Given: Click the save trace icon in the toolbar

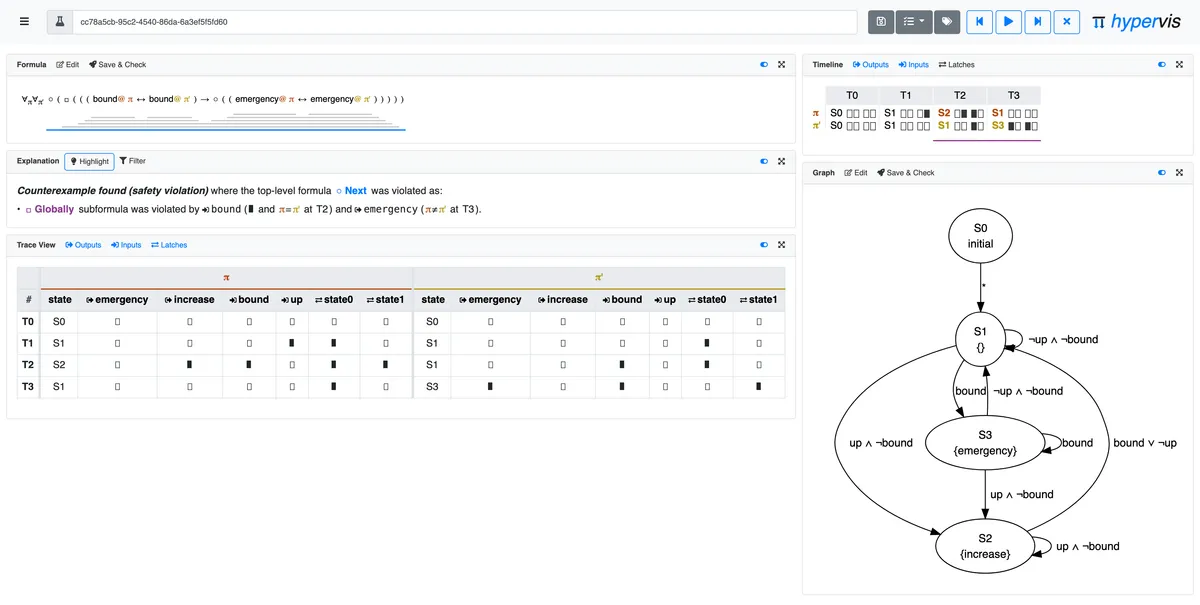Looking at the screenshot, I should (881, 21).
